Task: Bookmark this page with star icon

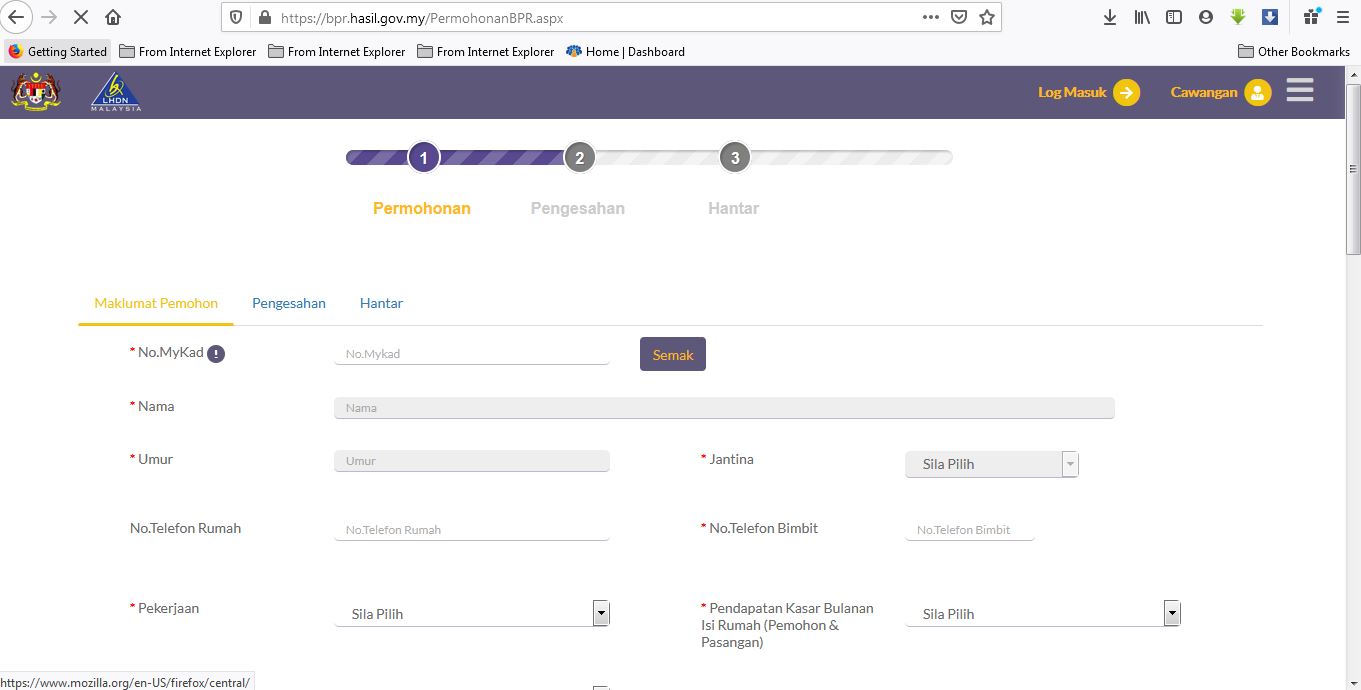Action: coord(987,17)
